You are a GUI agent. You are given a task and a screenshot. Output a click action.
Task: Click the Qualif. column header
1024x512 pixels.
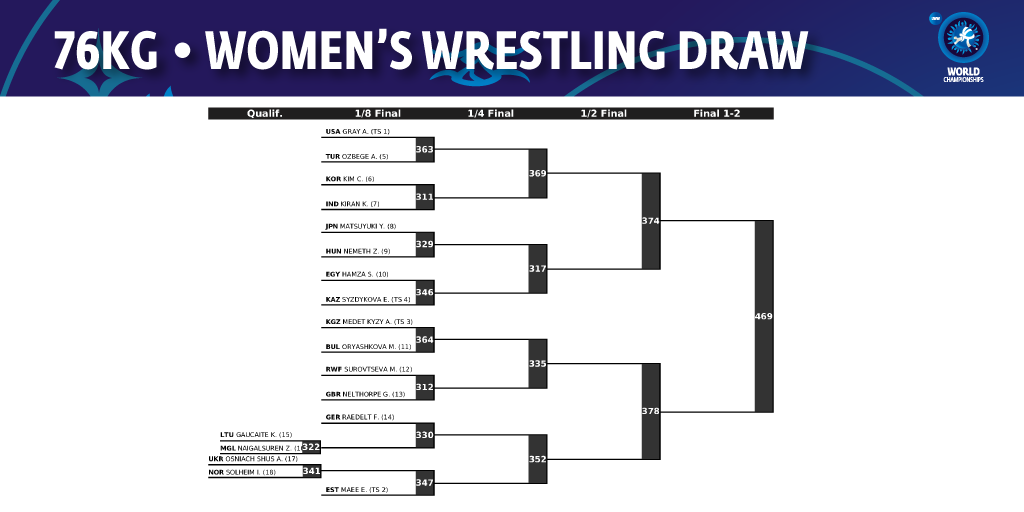(x=264, y=114)
